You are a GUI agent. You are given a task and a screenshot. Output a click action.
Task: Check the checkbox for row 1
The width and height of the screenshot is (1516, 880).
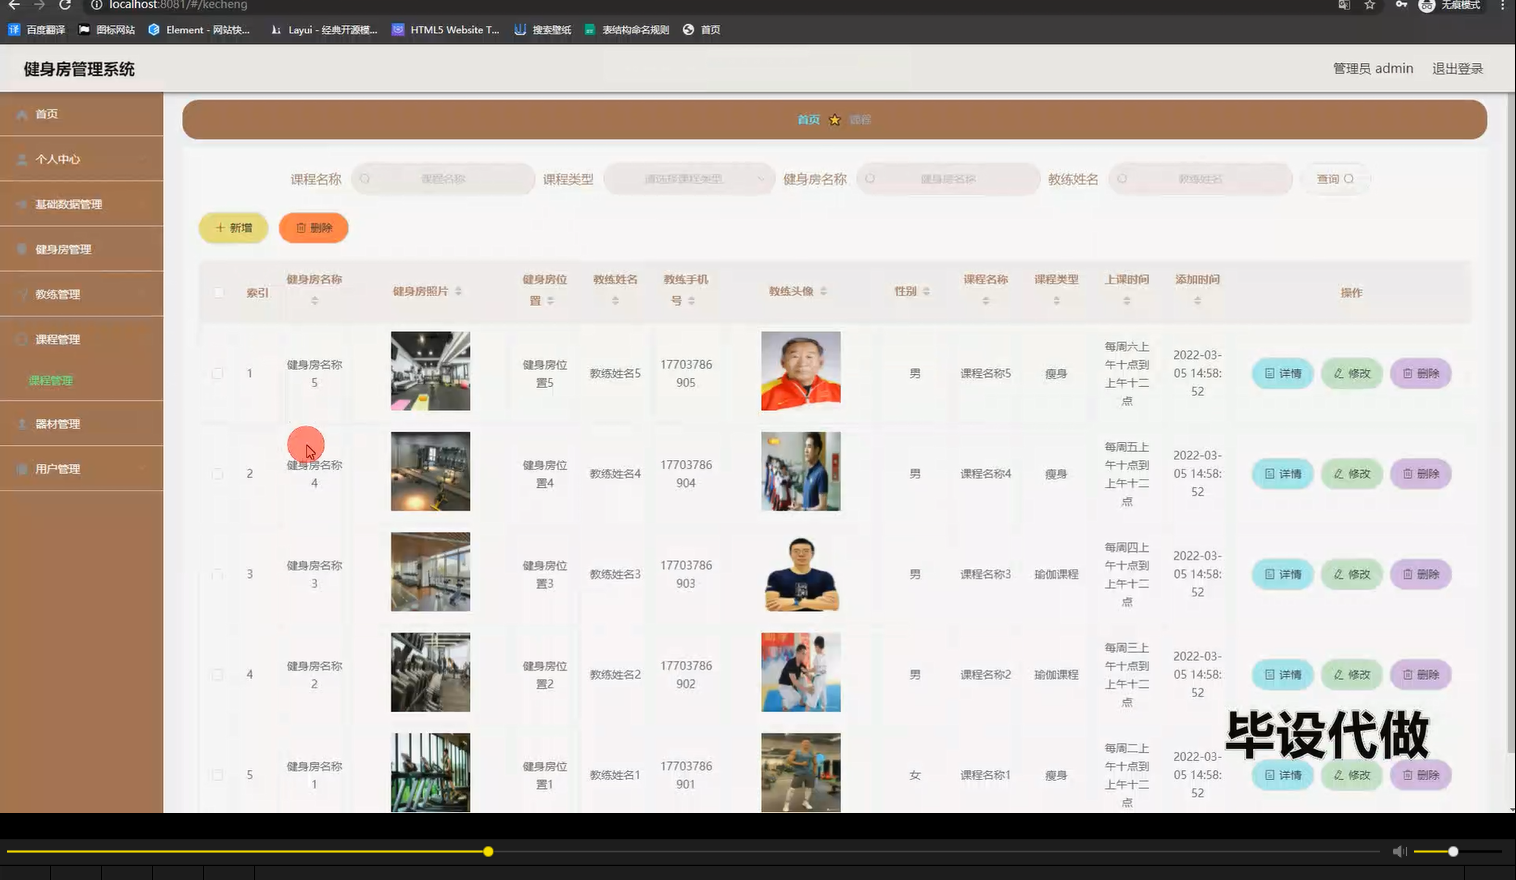217,373
